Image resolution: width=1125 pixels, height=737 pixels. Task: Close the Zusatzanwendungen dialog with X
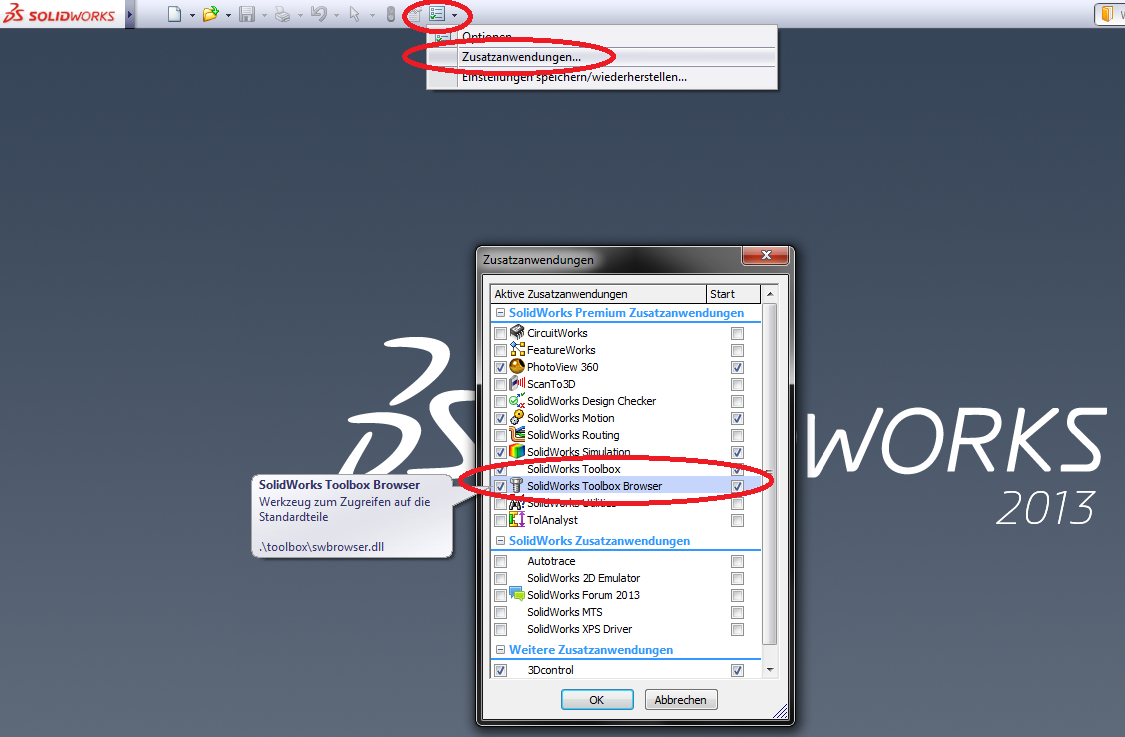tap(766, 255)
